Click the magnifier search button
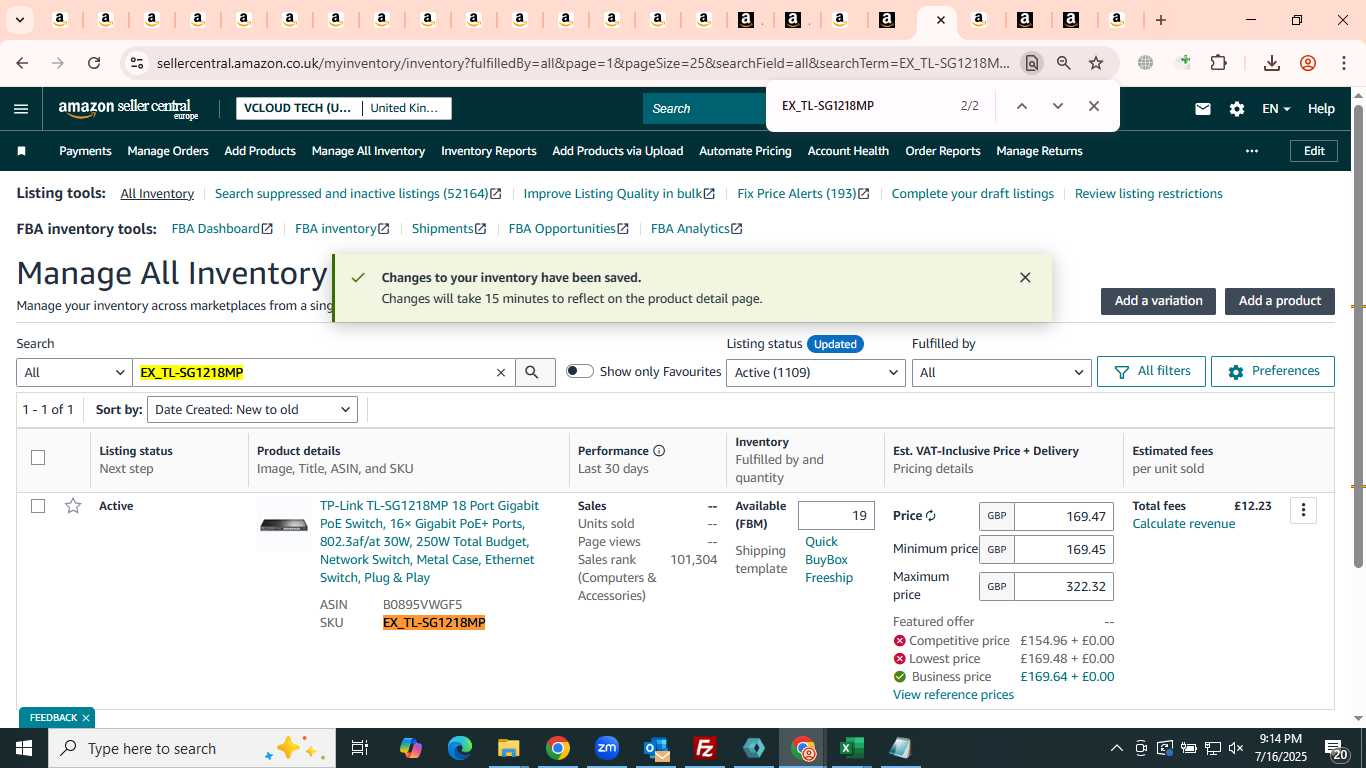 click(535, 373)
